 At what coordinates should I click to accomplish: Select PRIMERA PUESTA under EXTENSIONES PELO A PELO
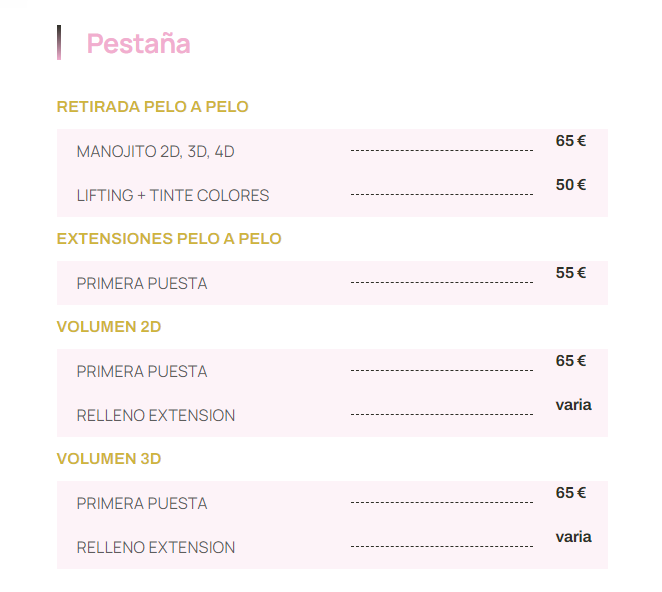tap(142, 283)
